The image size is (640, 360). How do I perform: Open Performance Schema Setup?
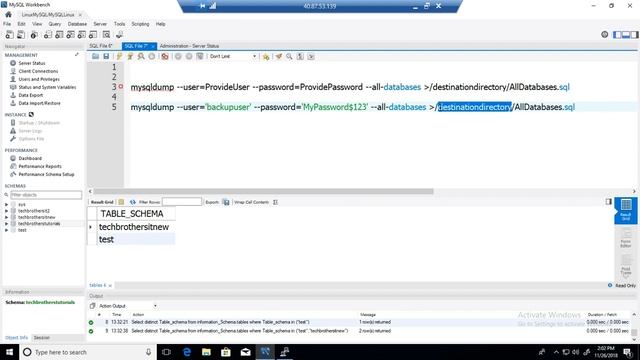pyautogui.click(x=46, y=174)
